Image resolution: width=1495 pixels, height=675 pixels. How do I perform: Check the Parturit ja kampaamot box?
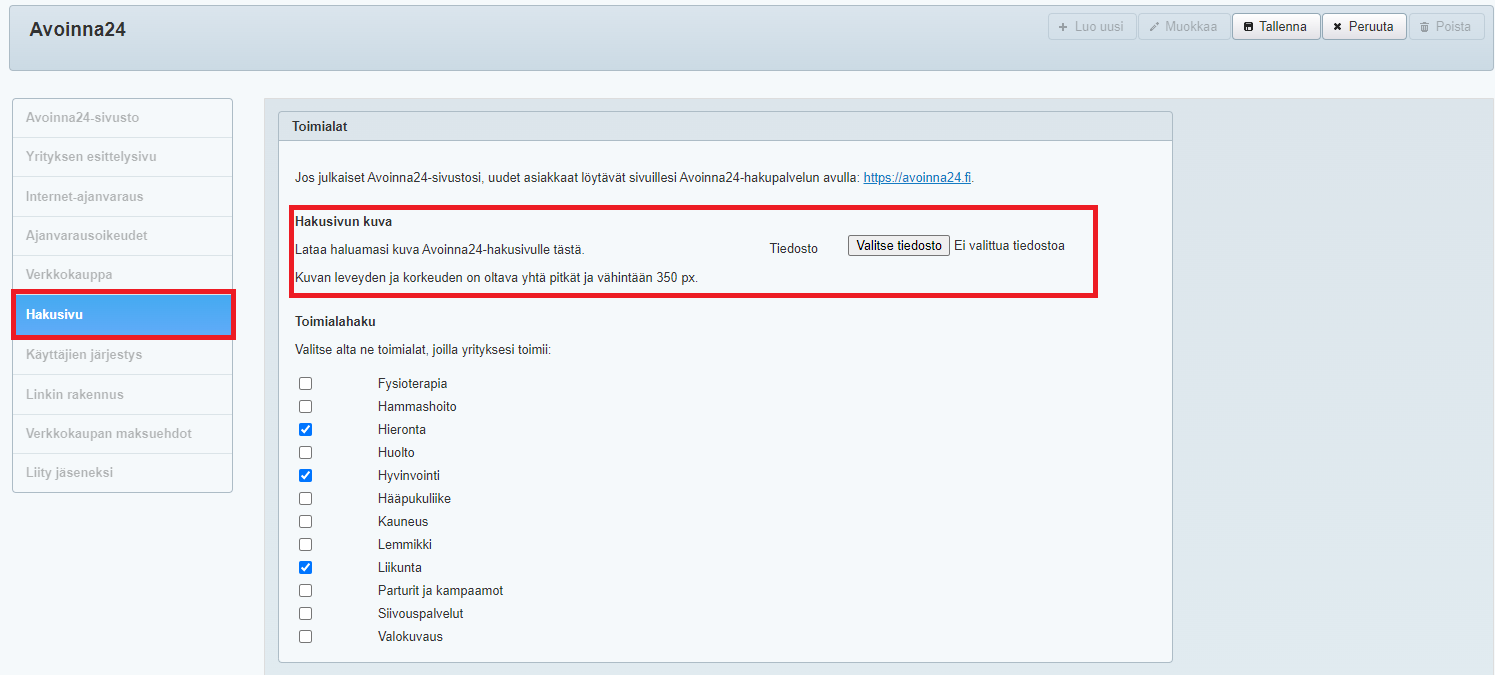tap(306, 591)
